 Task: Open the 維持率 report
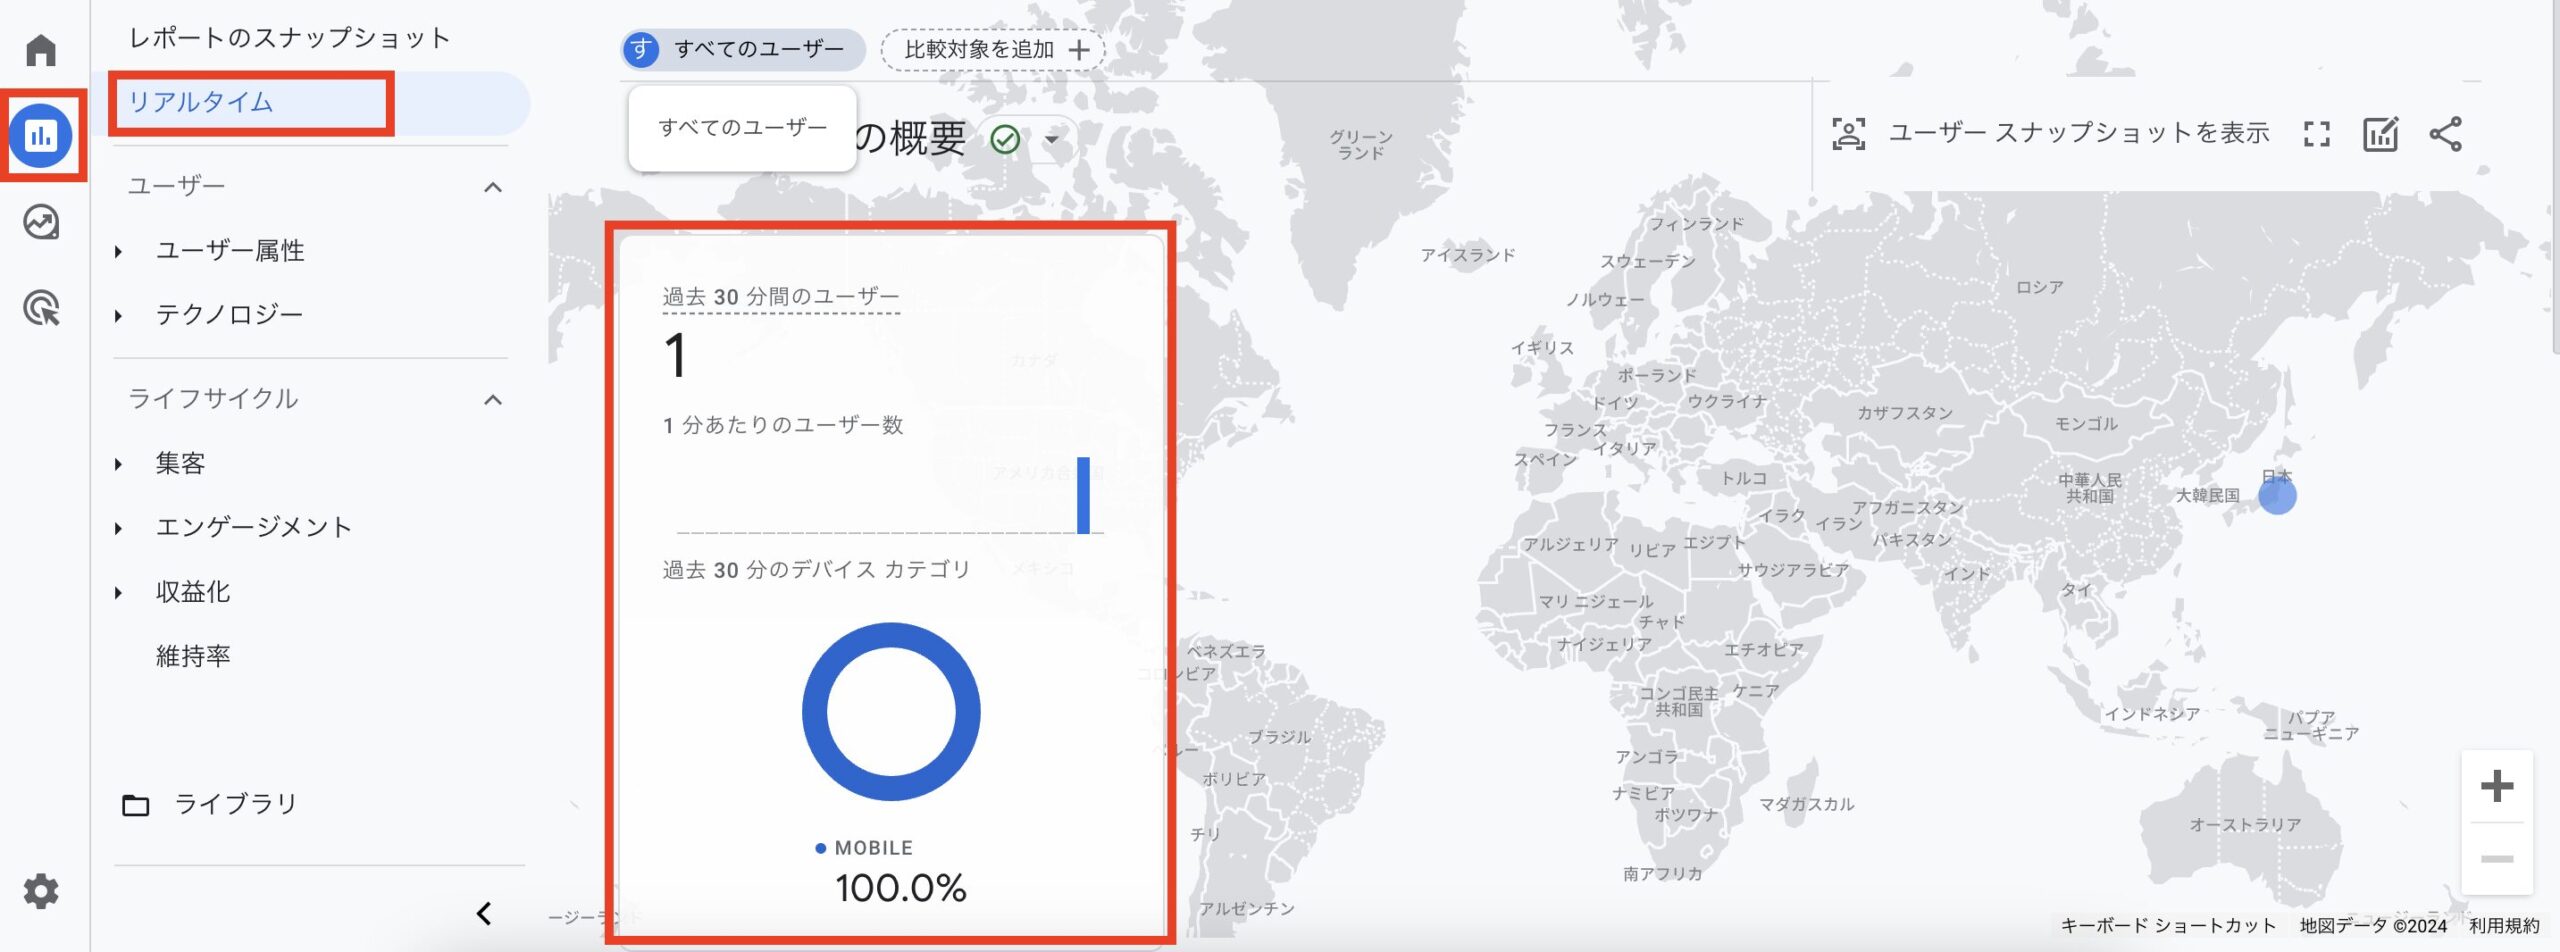tap(193, 656)
